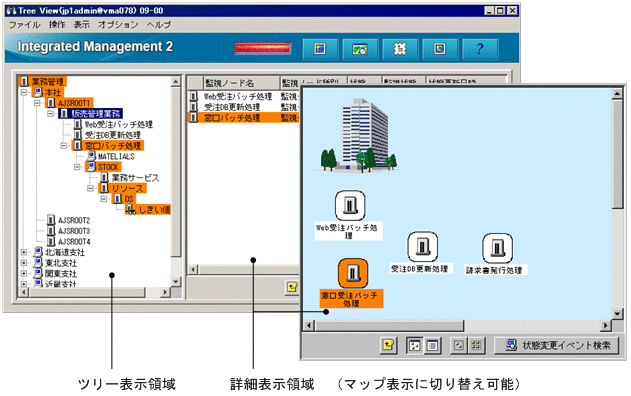Click the toolbar icon with letter C
The image size is (631, 396).
(x=440, y=49)
